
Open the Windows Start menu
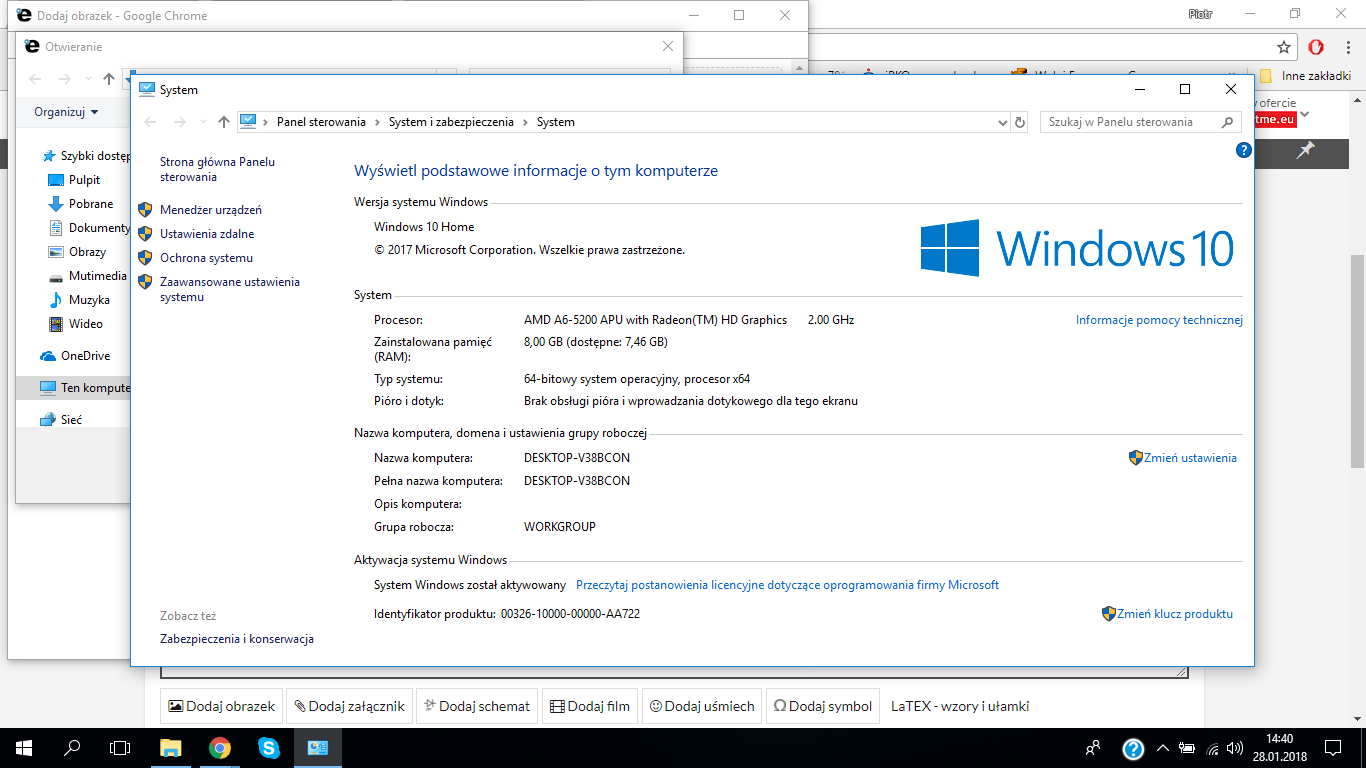pyautogui.click(x=24, y=748)
